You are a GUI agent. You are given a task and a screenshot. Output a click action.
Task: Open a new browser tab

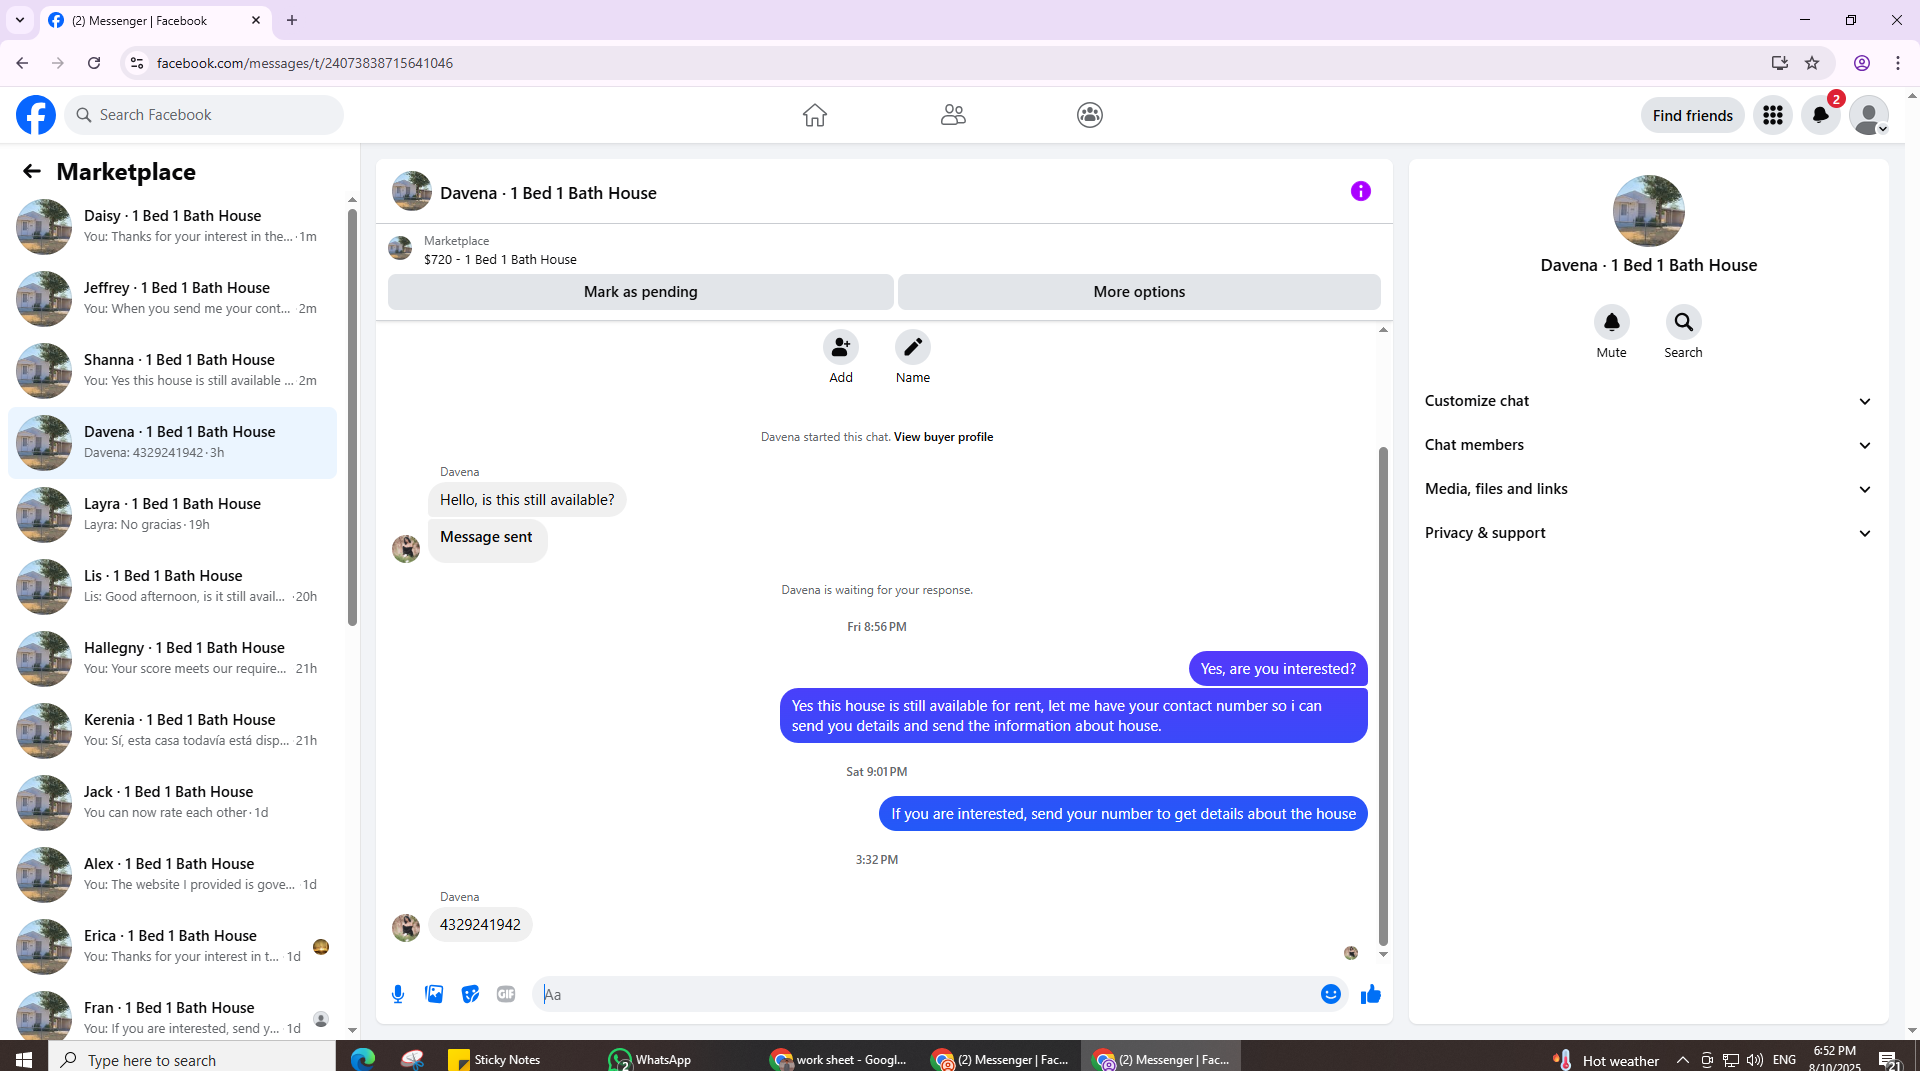pyautogui.click(x=292, y=20)
